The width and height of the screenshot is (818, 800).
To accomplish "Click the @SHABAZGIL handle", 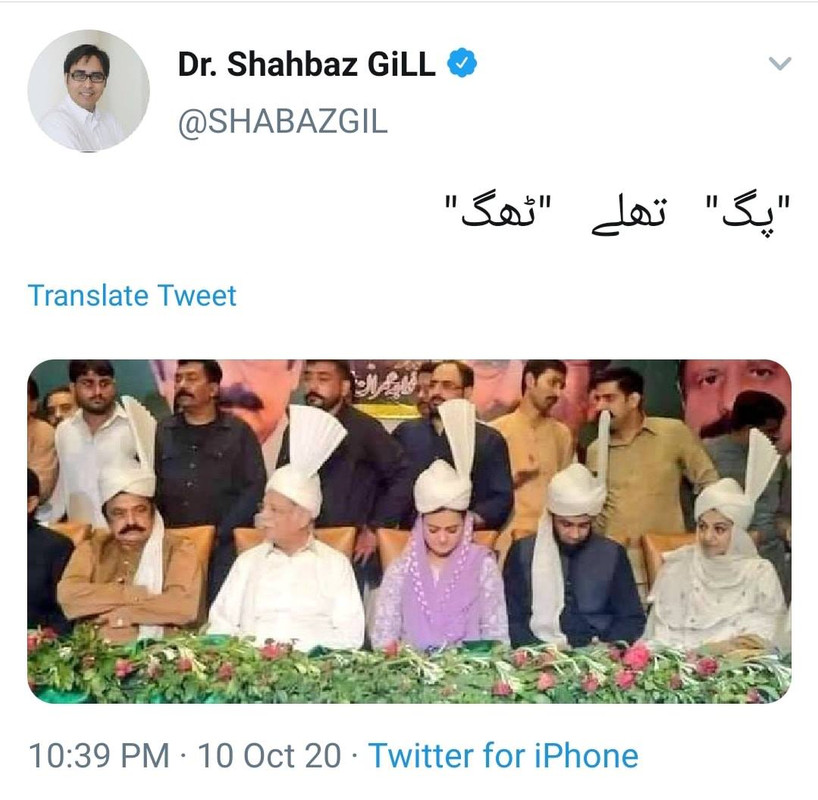I will tap(283, 122).
